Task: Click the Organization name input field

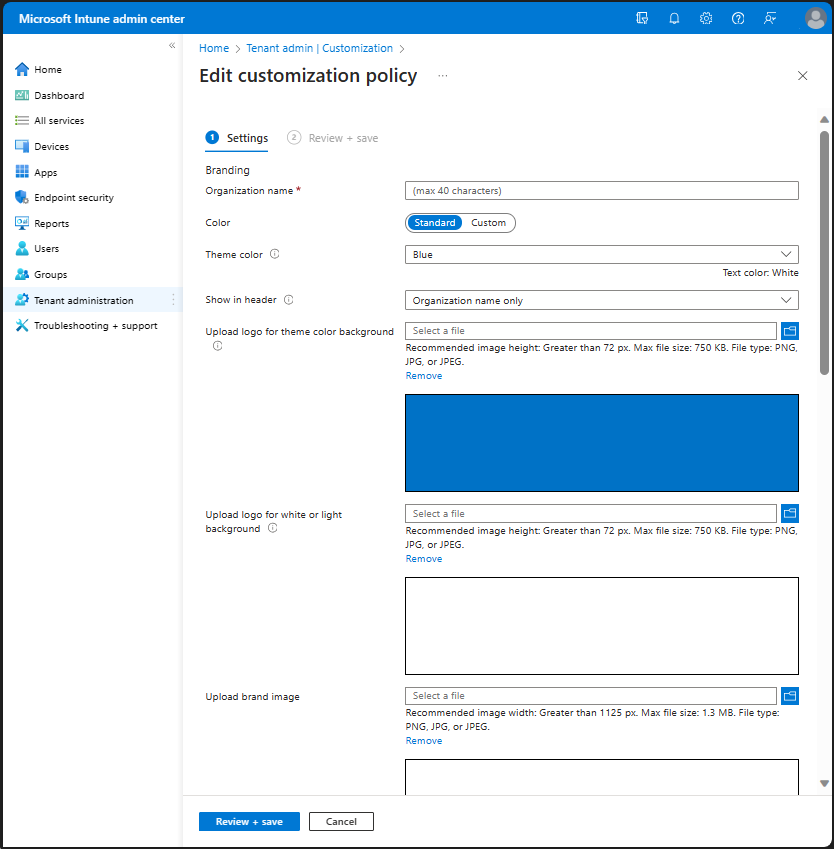Action: click(x=601, y=190)
